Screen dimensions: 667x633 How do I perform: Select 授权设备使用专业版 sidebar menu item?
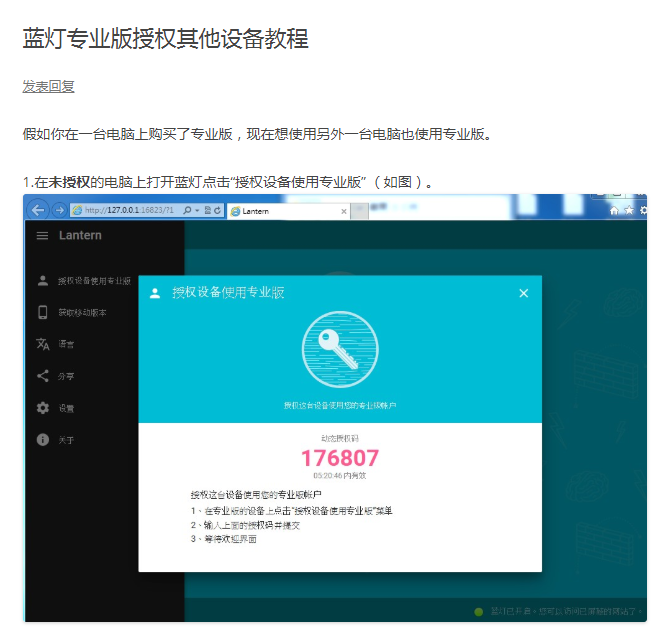pos(94,281)
